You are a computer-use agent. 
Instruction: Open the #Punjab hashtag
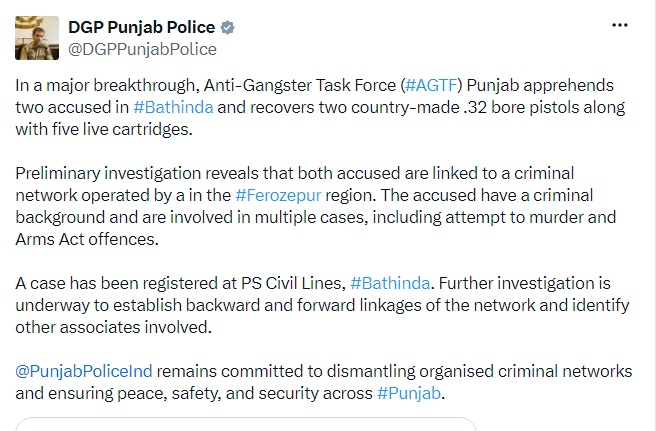click(x=409, y=393)
